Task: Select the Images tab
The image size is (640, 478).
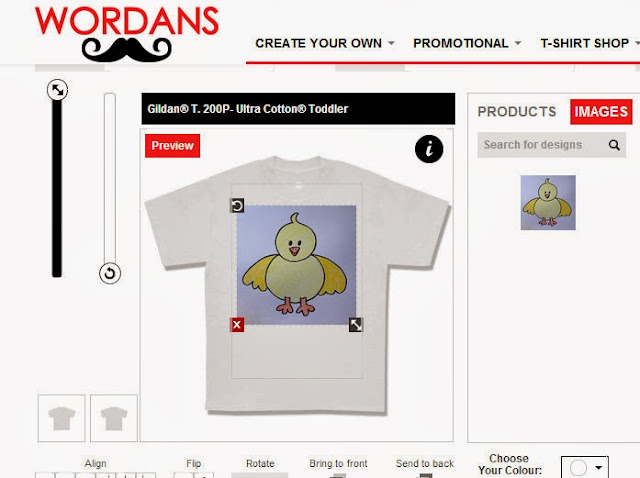Action: click(601, 111)
